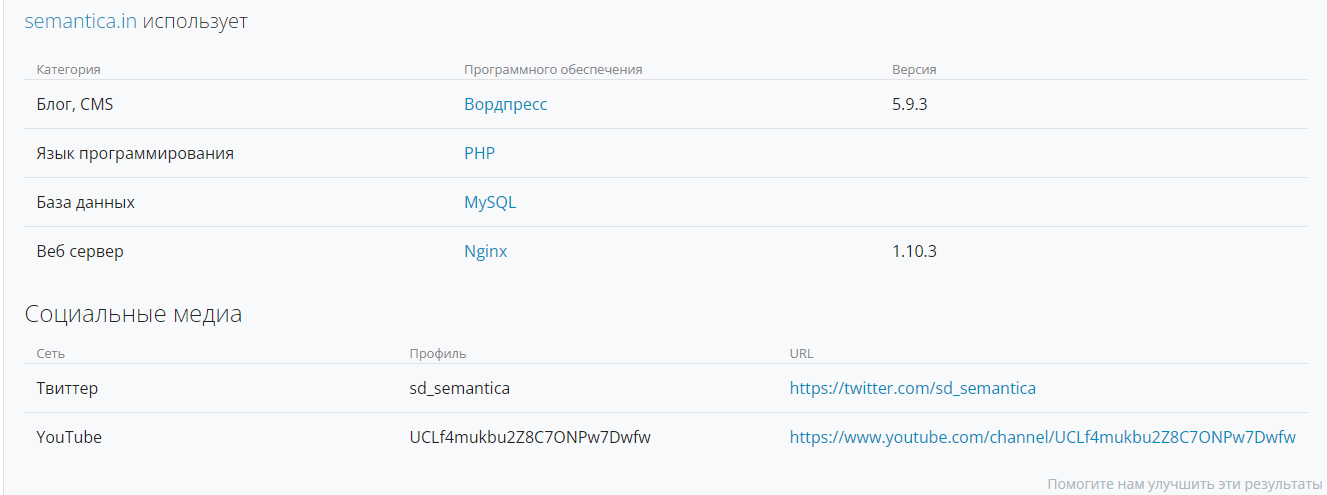Open the Вордпресс software link

point(506,104)
